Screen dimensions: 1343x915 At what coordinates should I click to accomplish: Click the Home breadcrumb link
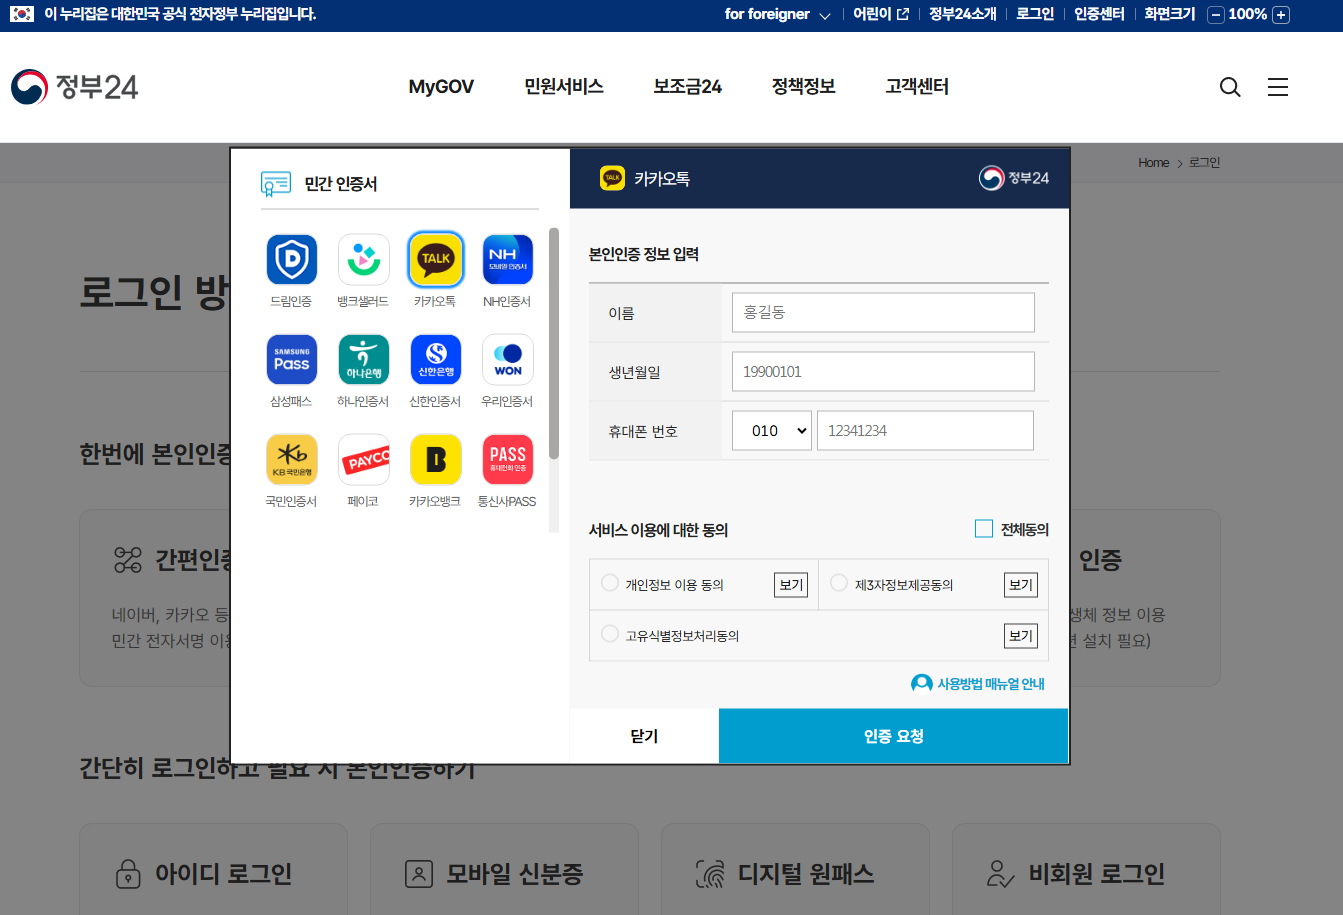tap(1153, 163)
